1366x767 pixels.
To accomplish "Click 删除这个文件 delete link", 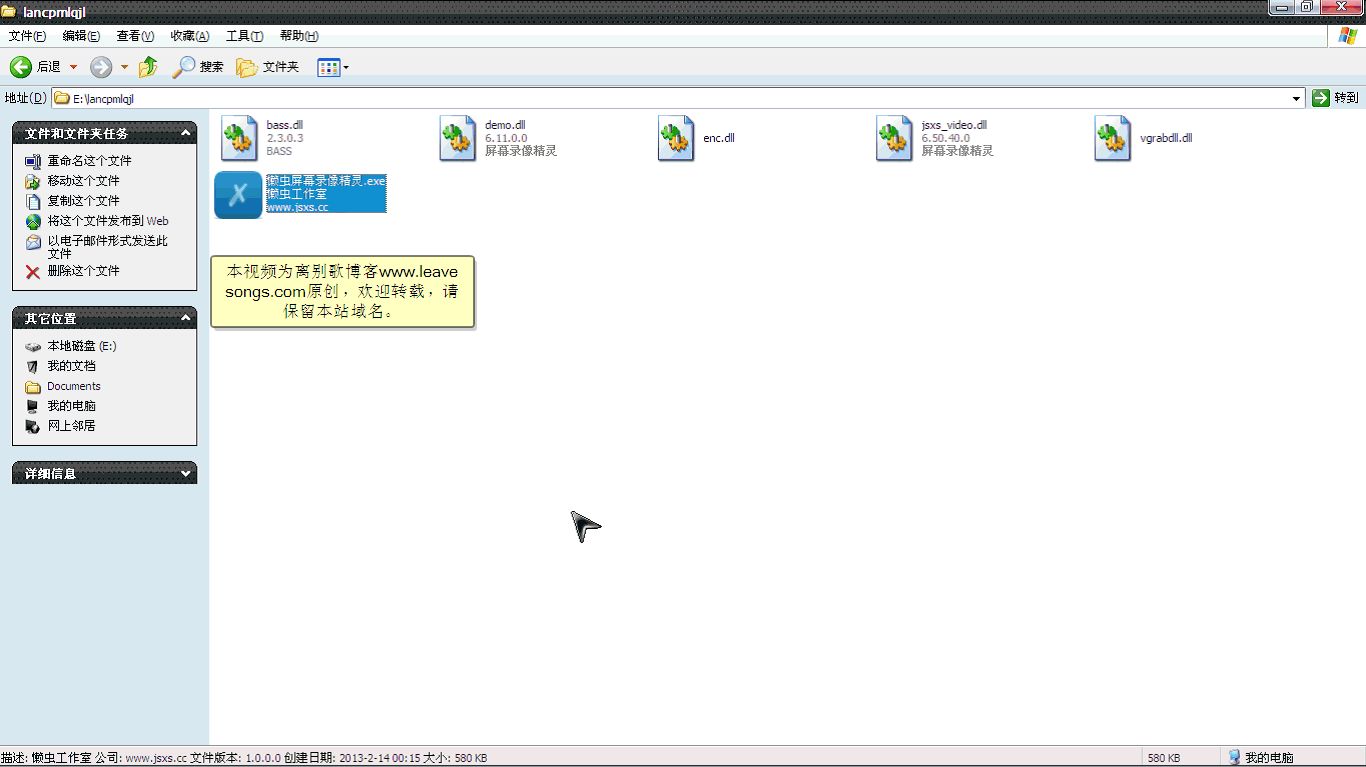I will point(83,271).
